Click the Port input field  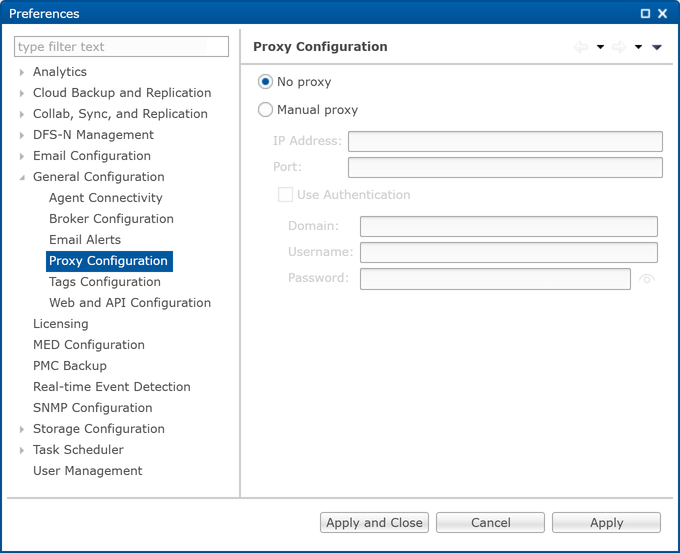[x=505, y=167]
